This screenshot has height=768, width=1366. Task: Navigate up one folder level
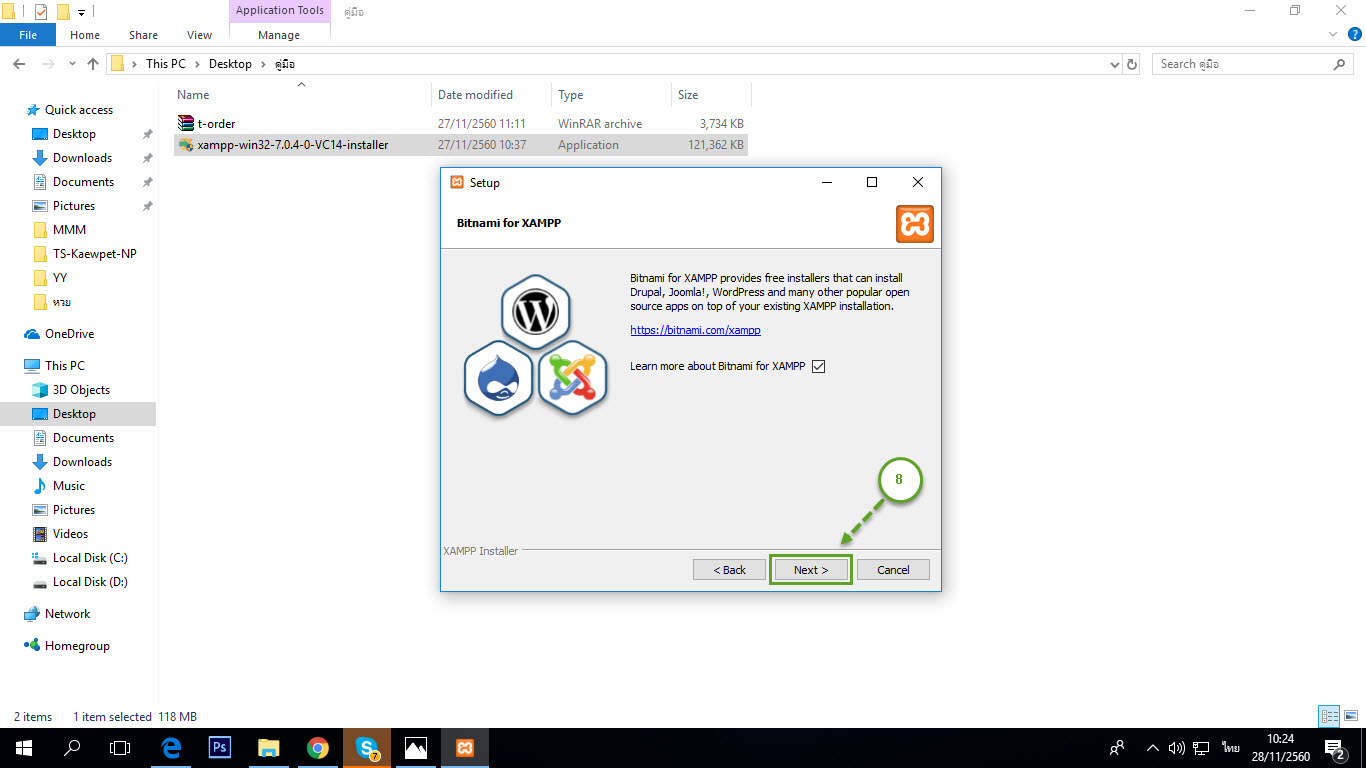coord(93,64)
